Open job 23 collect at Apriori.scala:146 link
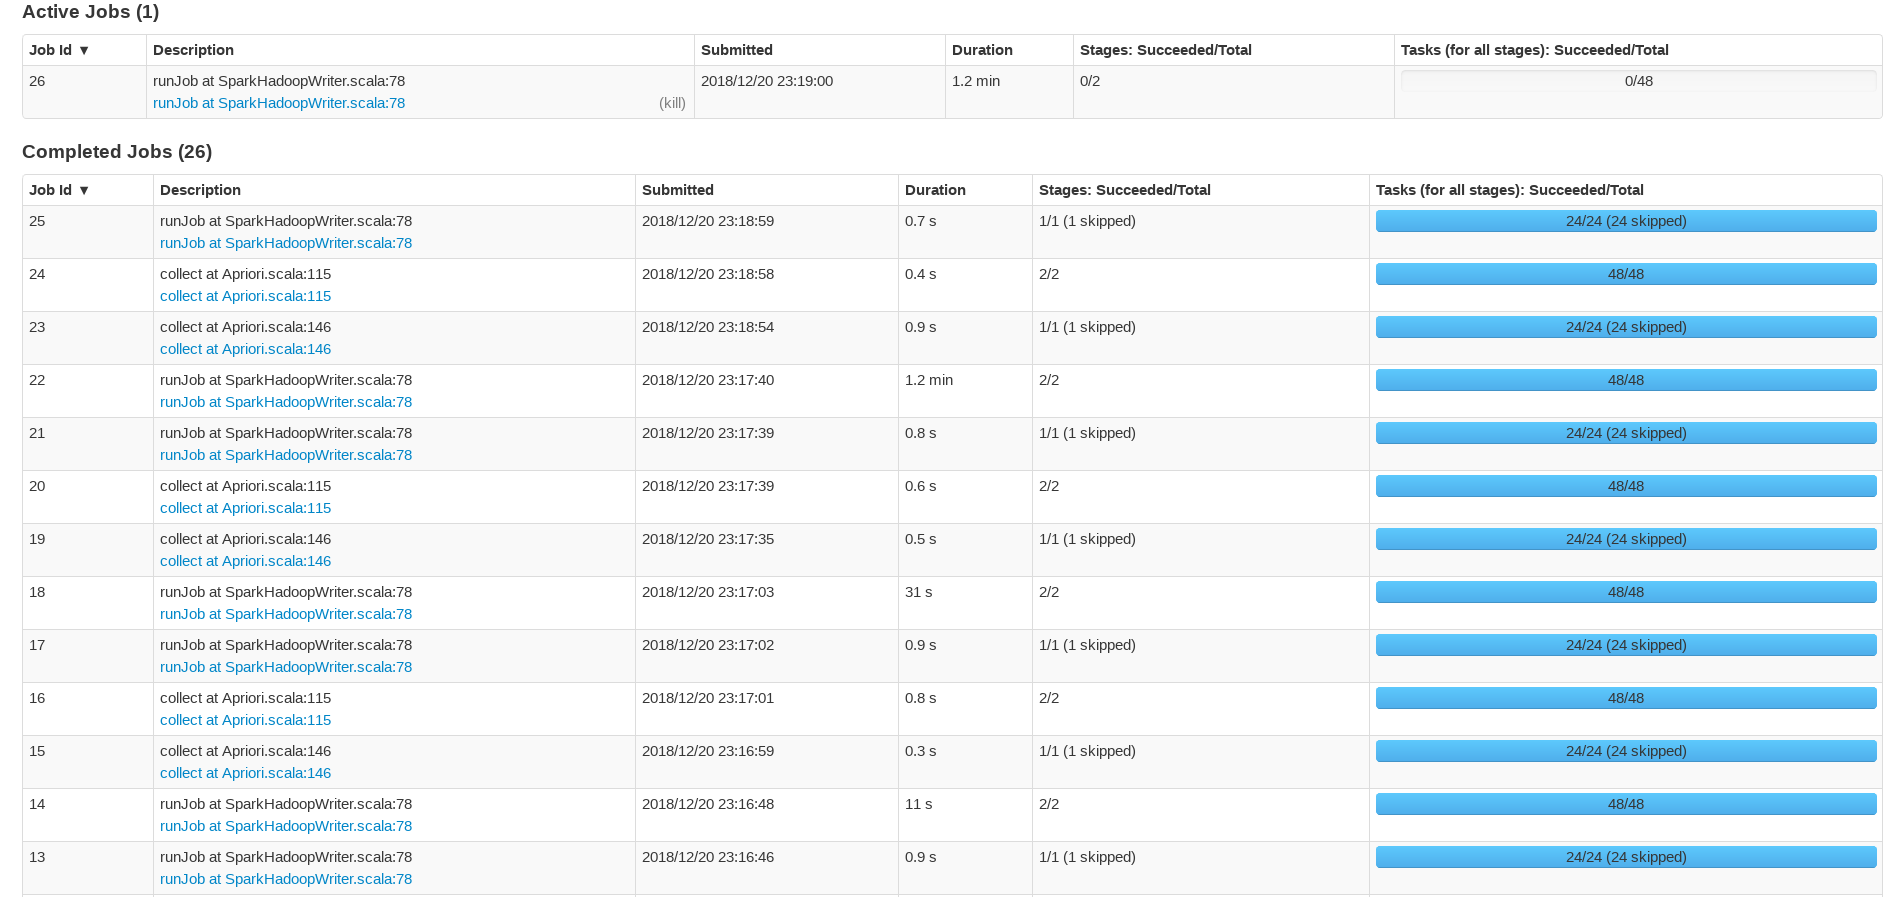This screenshot has width=1891, height=897. (x=245, y=349)
